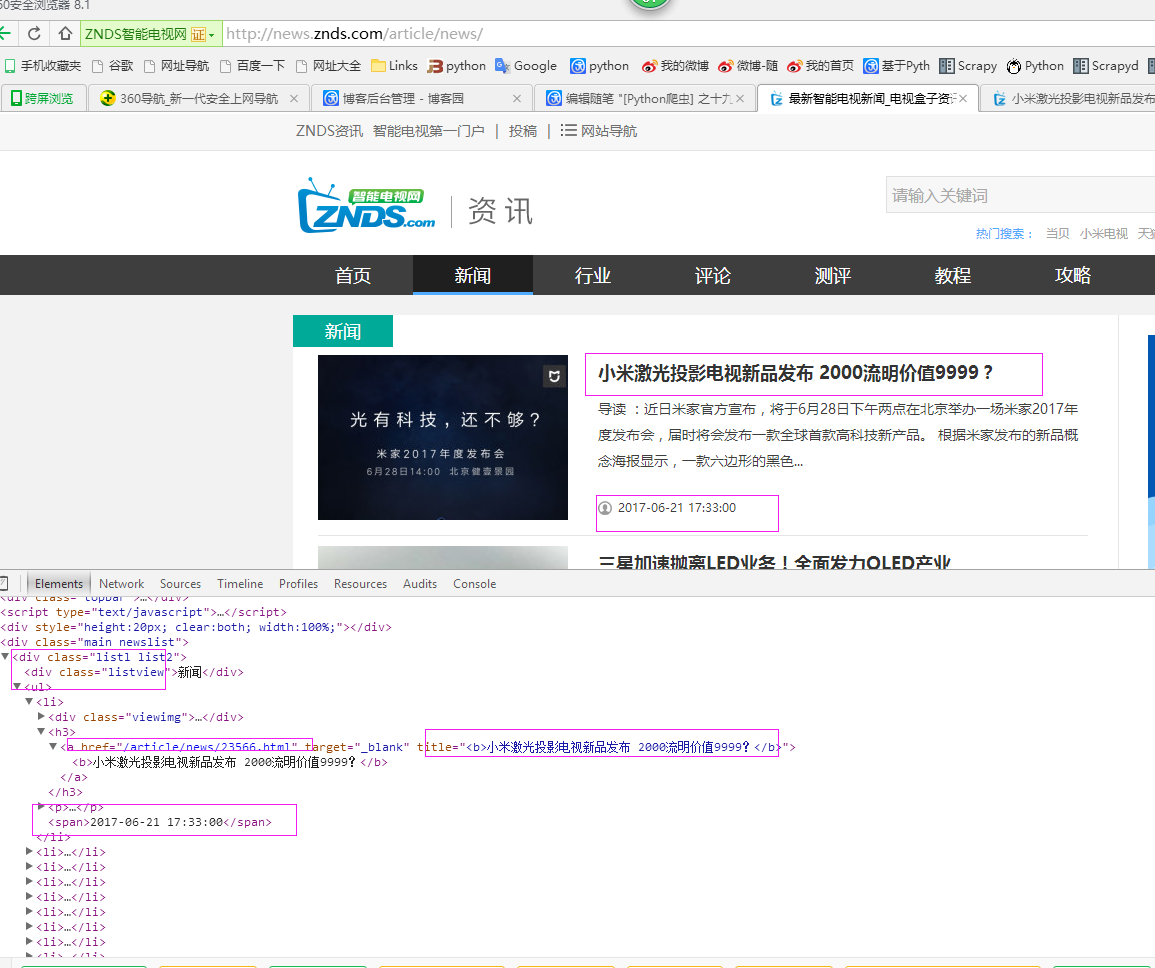Open the 测评 nav item
Viewport: 1155px width, 968px height.
pyautogui.click(x=833, y=276)
